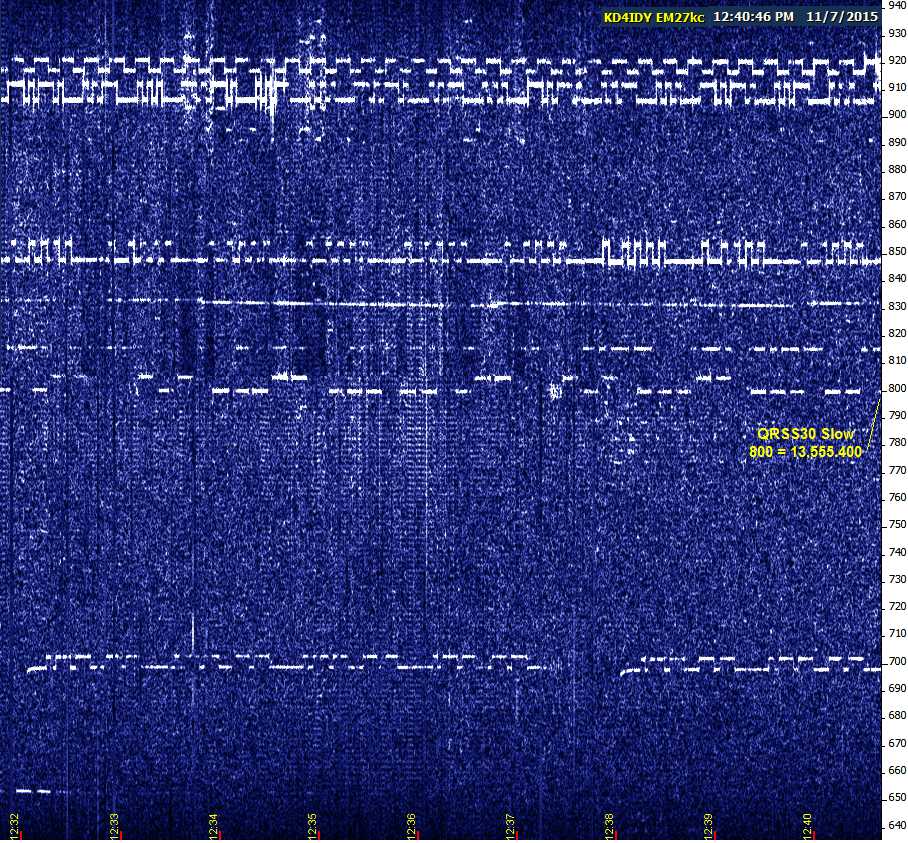Click the 750 mark on frequency scale
Image resolution: width=908 pixels, height=843 pixels.
pos(897,525)
